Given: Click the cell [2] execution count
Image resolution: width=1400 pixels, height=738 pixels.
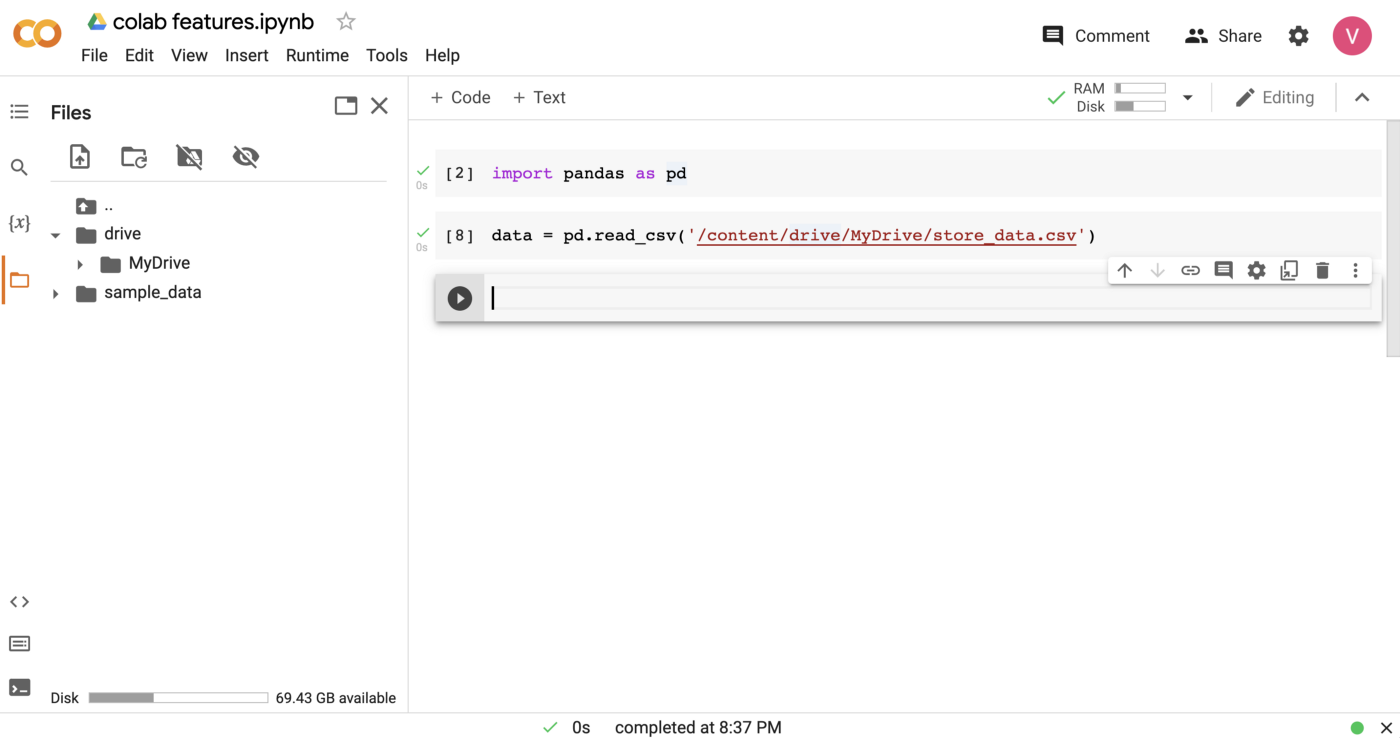Looking at the screenshot, I should 460,174.
